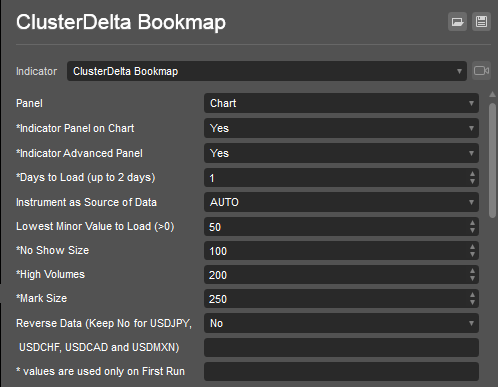This screenshot has height=387, width=498.
Task: Click the load settings folder icon
Action: 457,22
